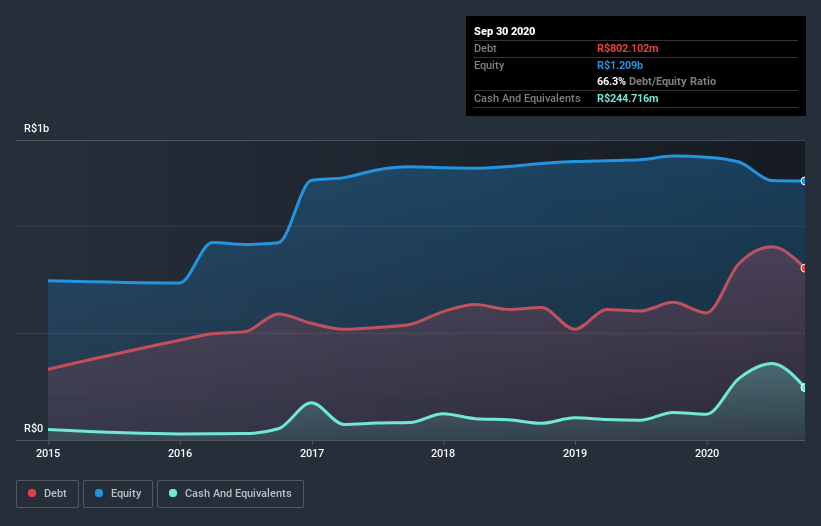Click the Sep 30 2020 tooltip date

[505, 31]
